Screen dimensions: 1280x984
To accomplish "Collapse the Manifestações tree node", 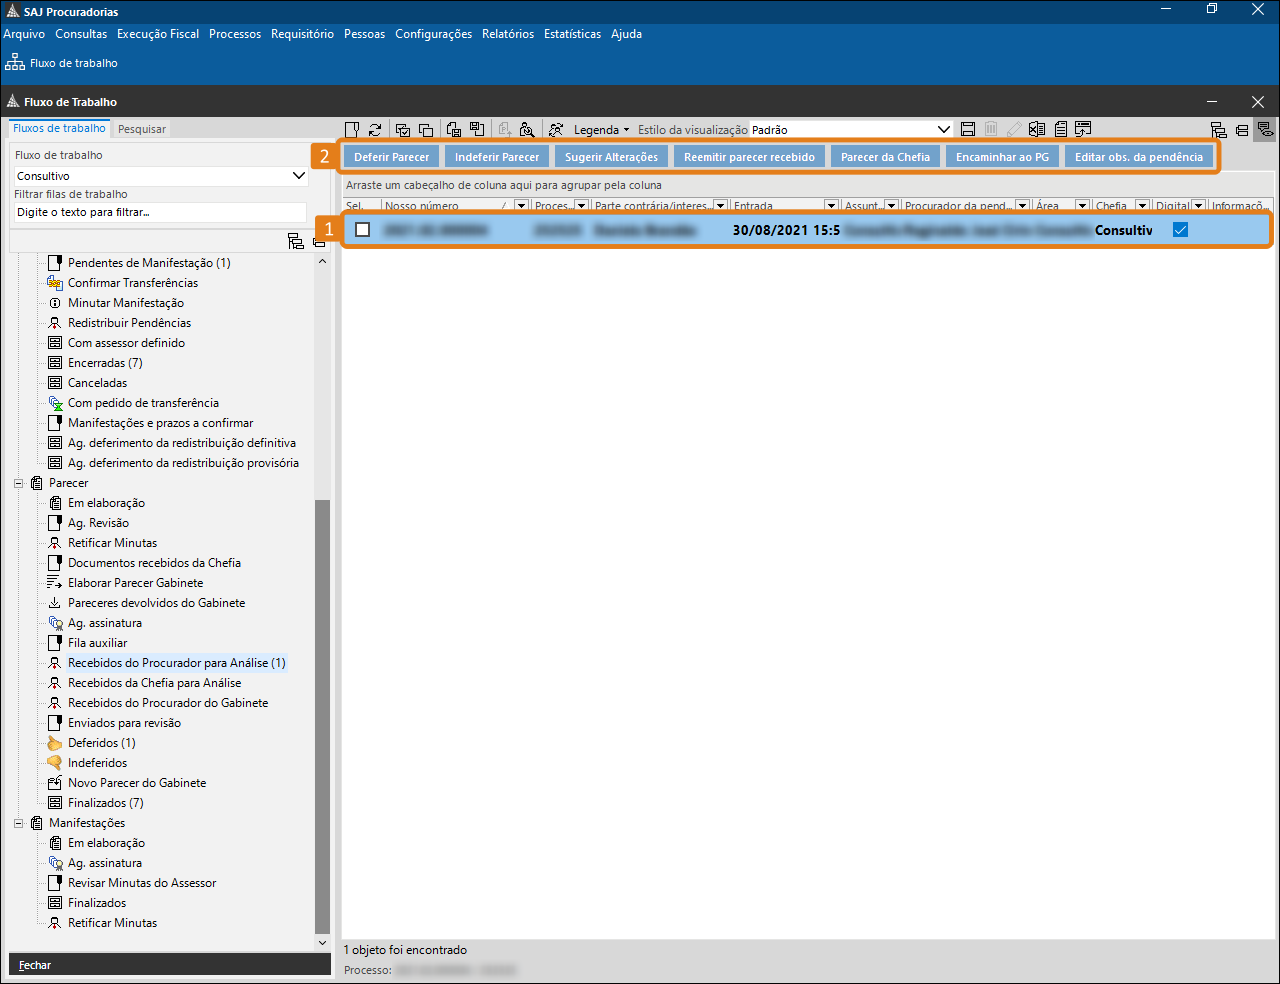I will pyautogui.click(x=18, y=823).
